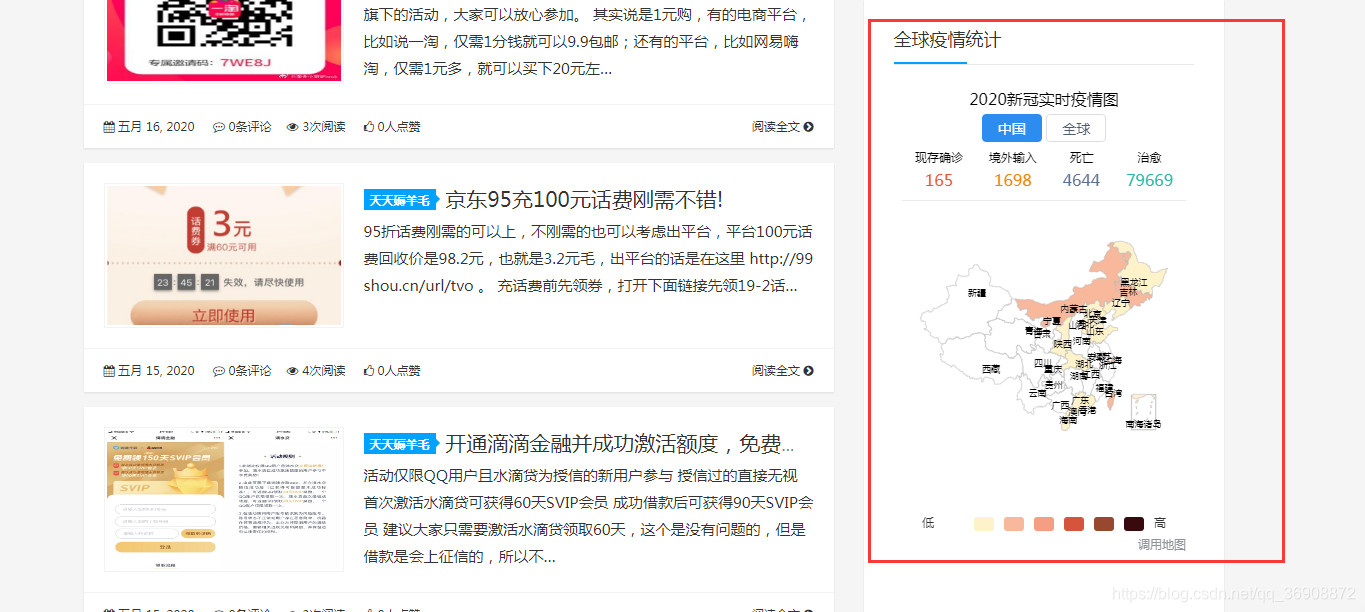Click comment bubble icon on 京东95 post
The image size is (1365, 612).
218,371
